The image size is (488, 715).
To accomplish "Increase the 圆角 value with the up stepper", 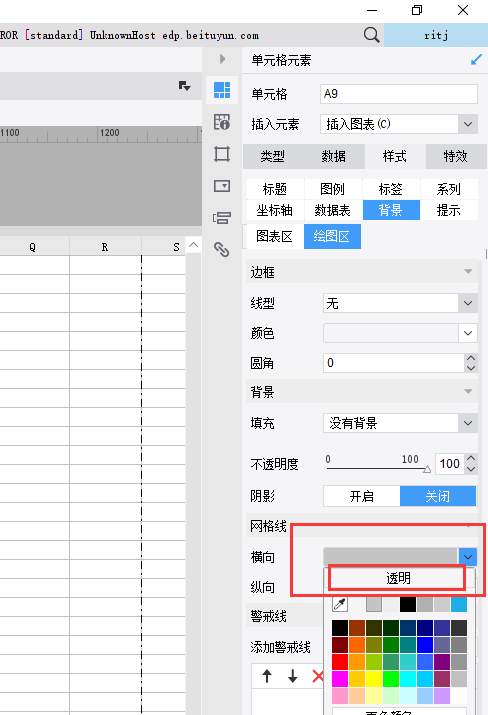I will (471, 358).
